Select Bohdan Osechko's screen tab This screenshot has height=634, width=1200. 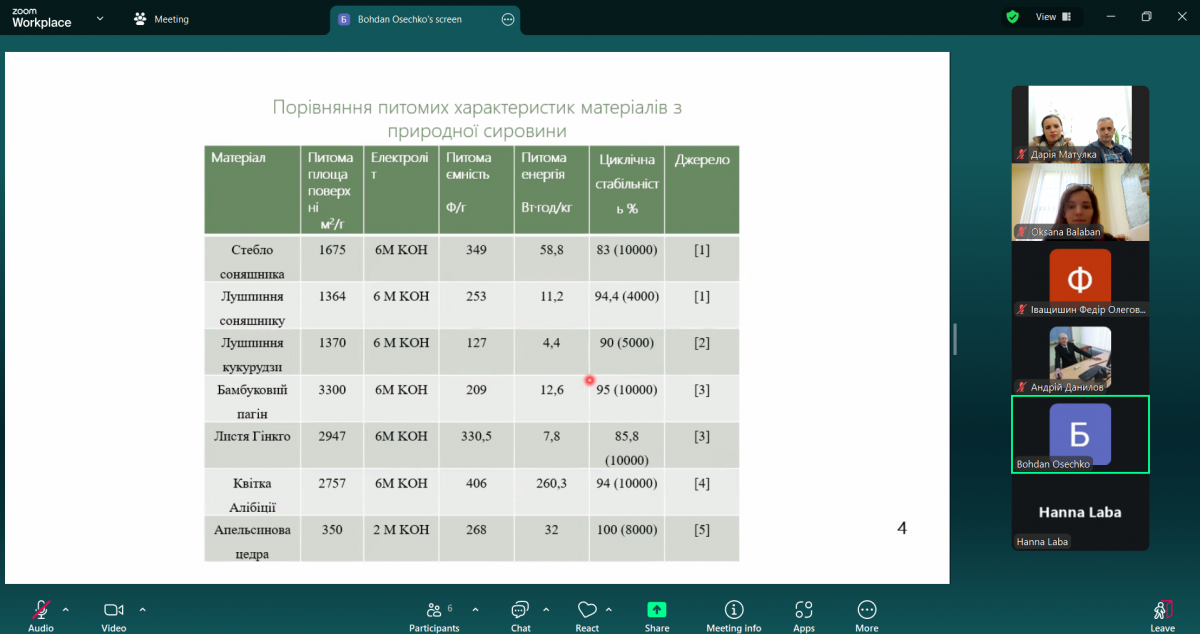coord(409,19)
